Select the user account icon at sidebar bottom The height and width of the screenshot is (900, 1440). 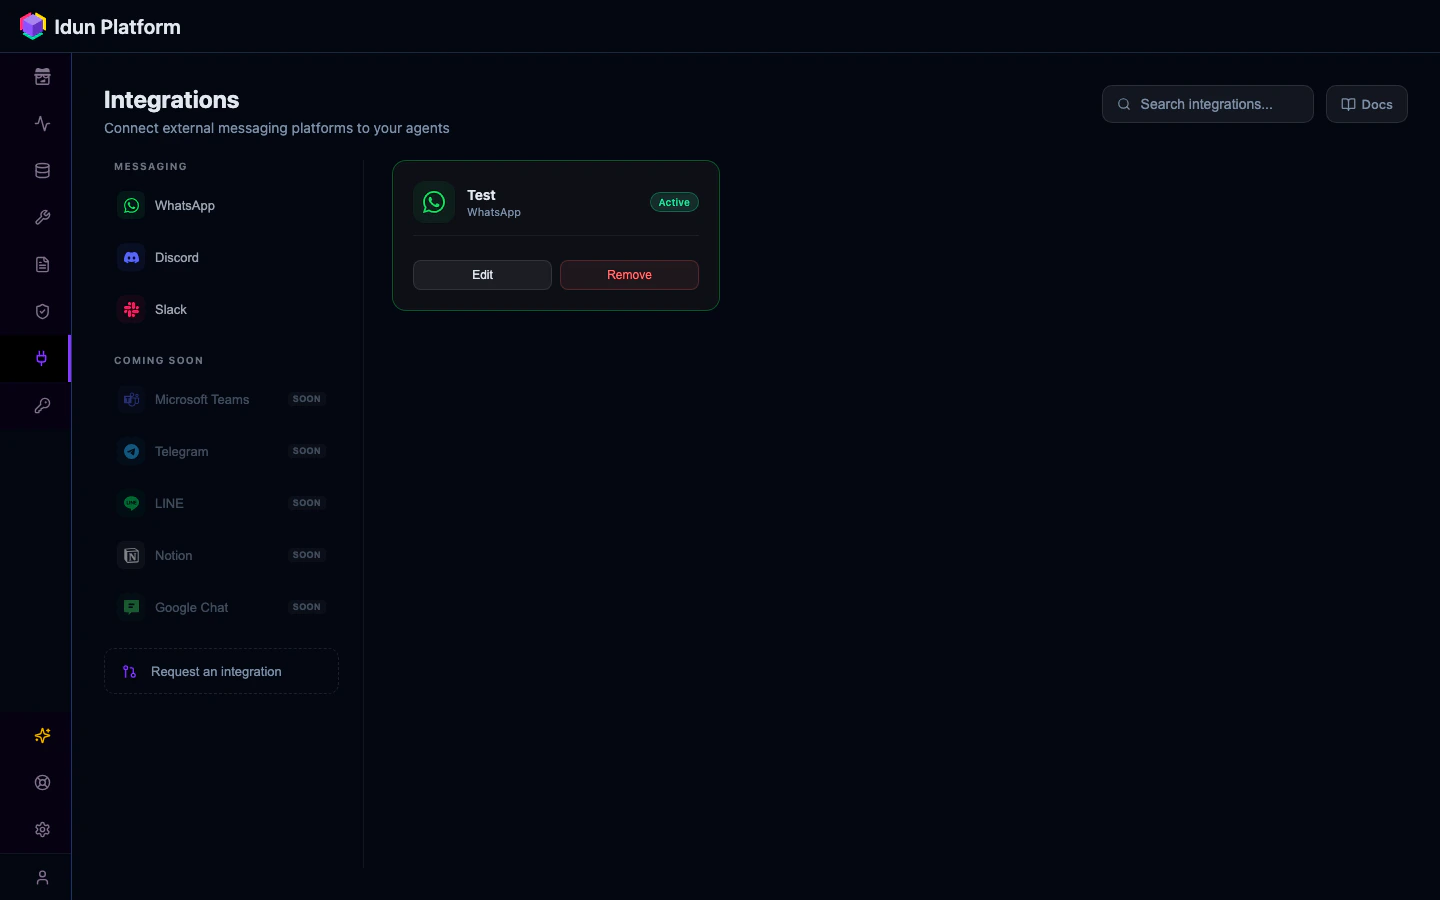41,877
